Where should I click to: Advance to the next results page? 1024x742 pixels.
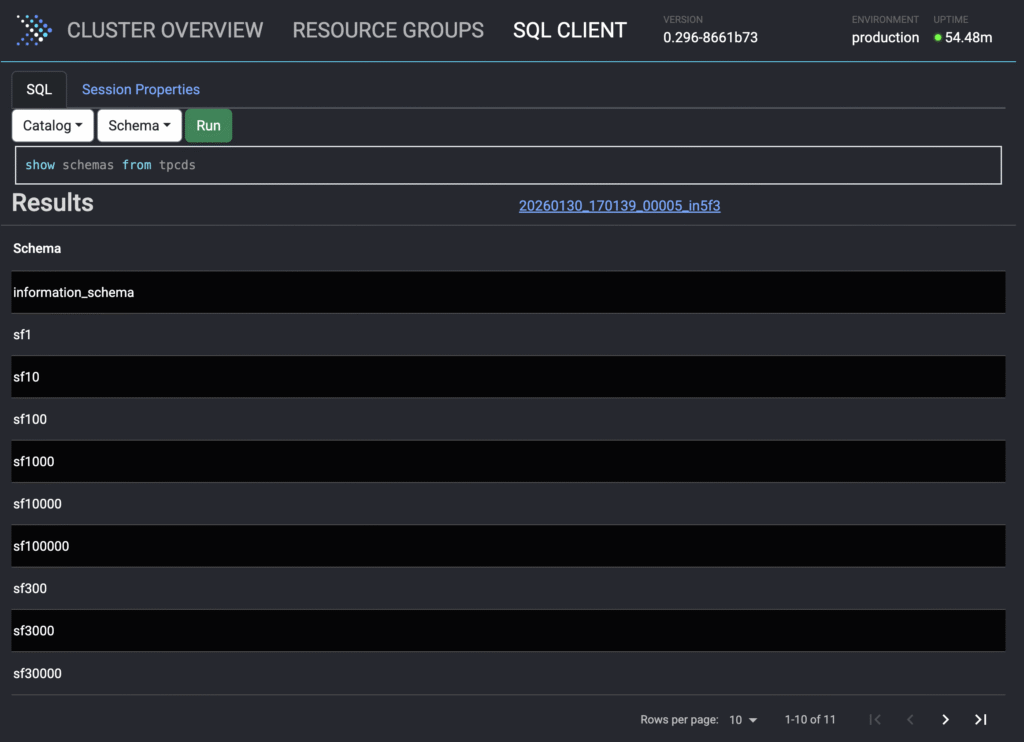point(945,720)
